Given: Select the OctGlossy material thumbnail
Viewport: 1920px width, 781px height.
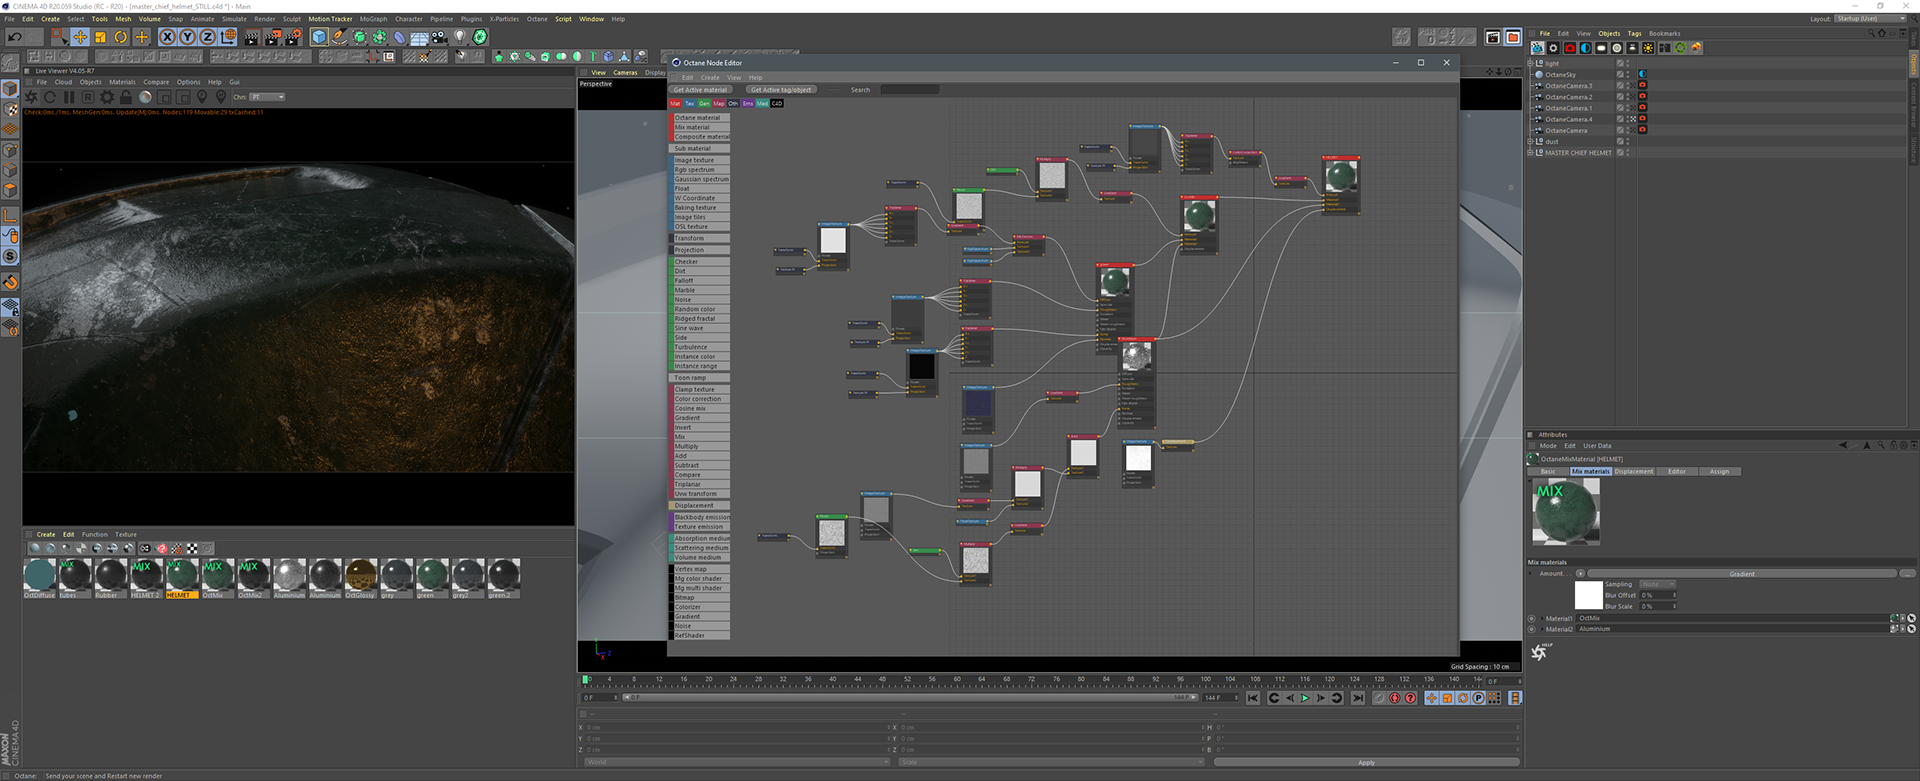Looking at the screenshot, I should pyautogui.click(x=360, y=577).
